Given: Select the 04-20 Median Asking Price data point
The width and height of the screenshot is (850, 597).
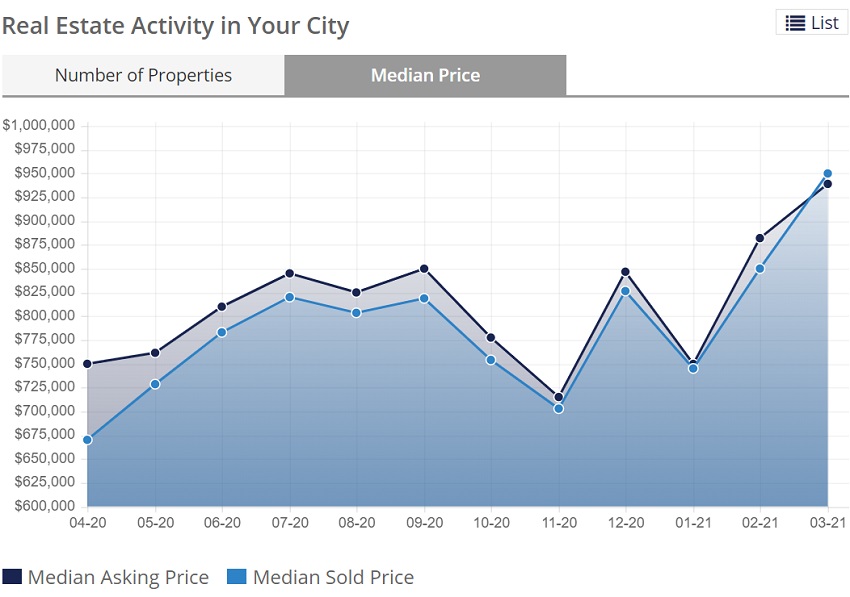Looking at the screenshot, I should click(88, 364).
